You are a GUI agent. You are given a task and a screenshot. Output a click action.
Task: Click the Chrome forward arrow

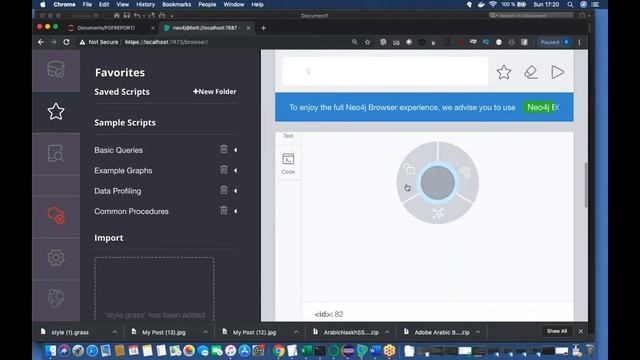coord(53,42)
